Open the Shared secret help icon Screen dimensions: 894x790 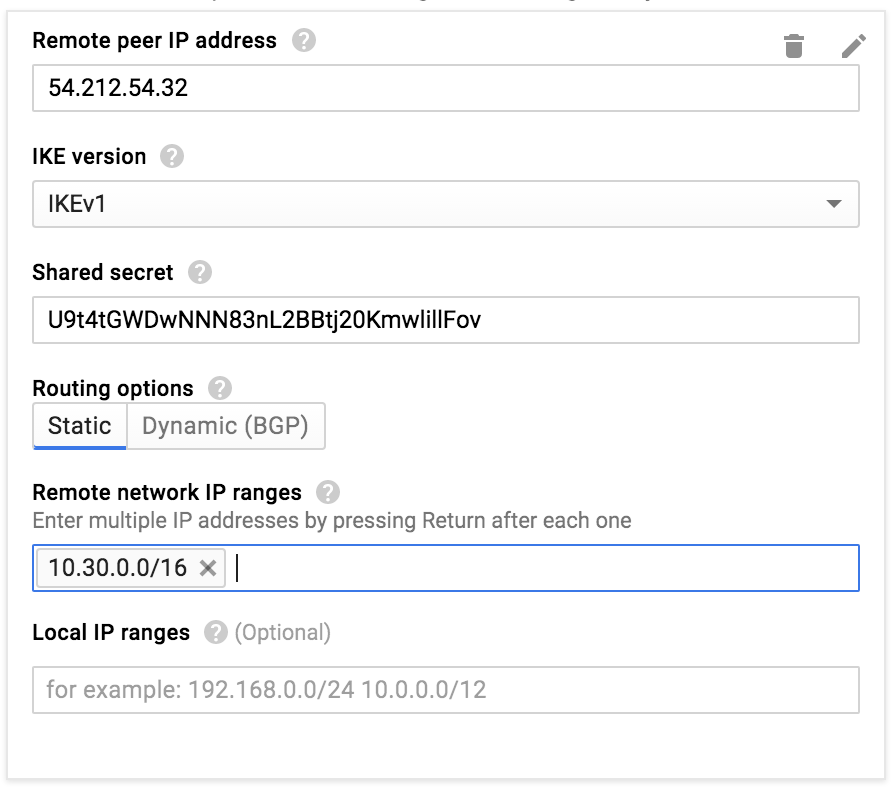click(200, 272)
